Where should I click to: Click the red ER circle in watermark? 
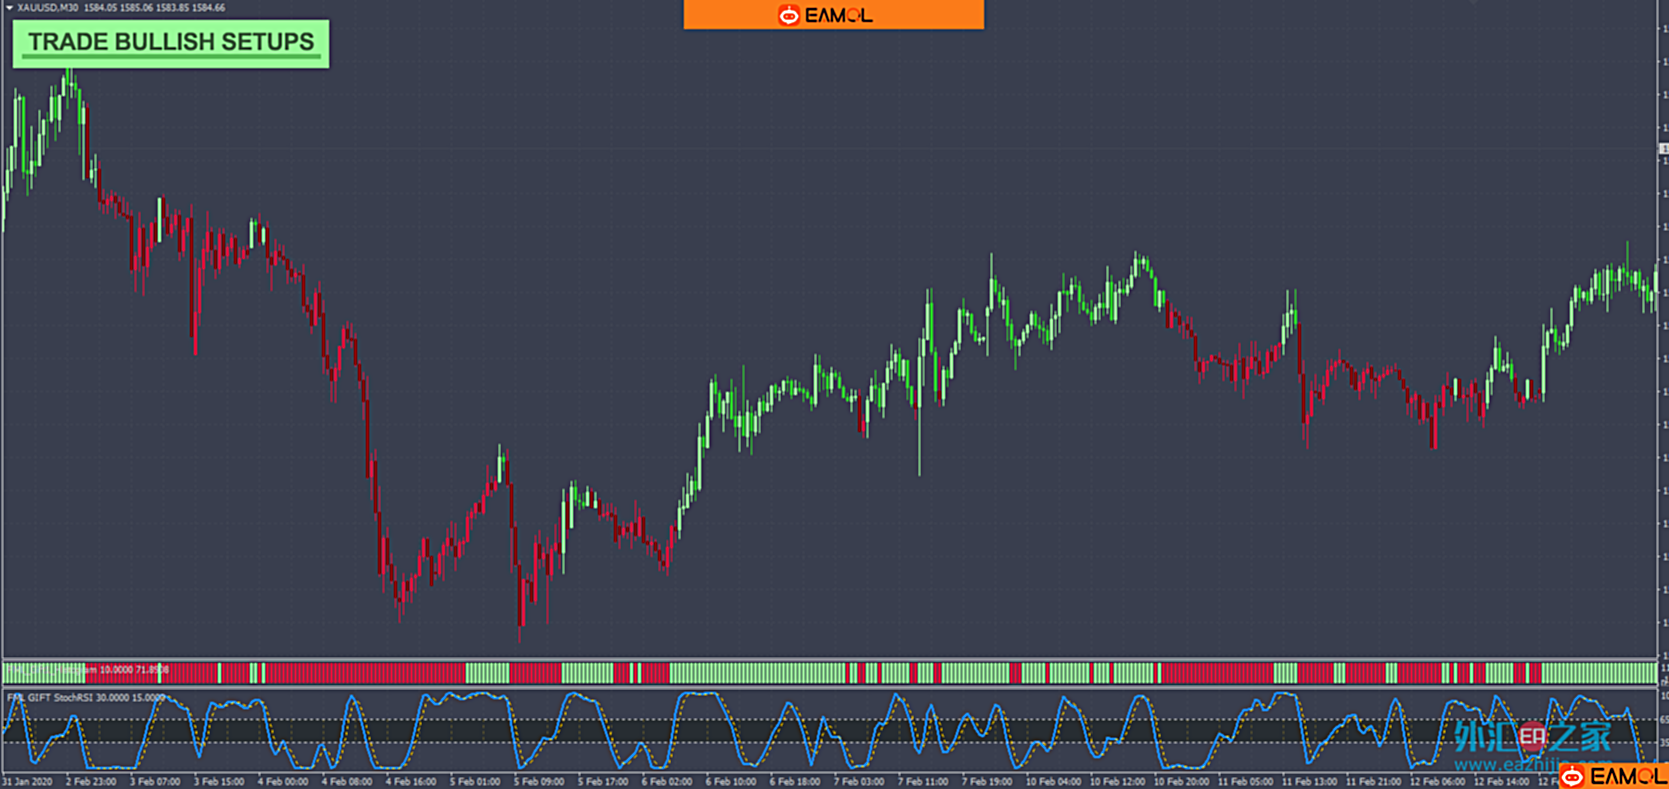click(x=1532, y=737)
